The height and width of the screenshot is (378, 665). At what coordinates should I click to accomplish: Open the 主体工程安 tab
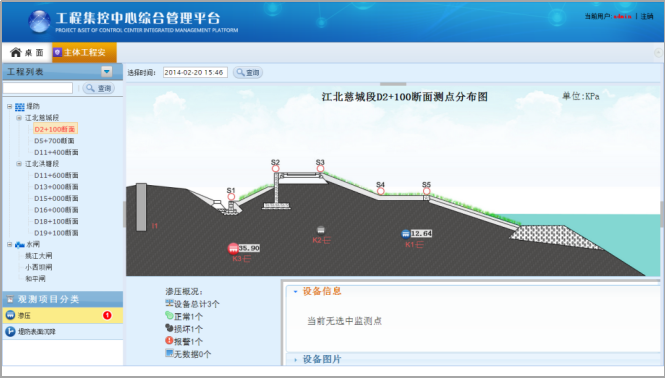(84, 53)
